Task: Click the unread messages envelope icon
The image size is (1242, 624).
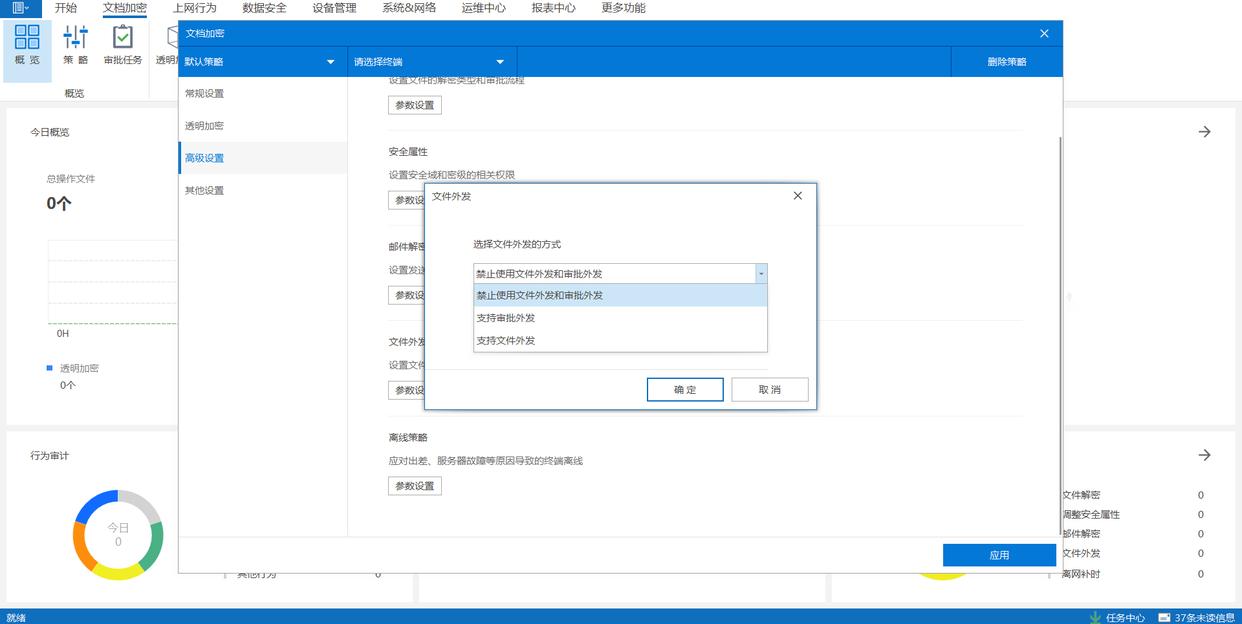Action: 1164,617
